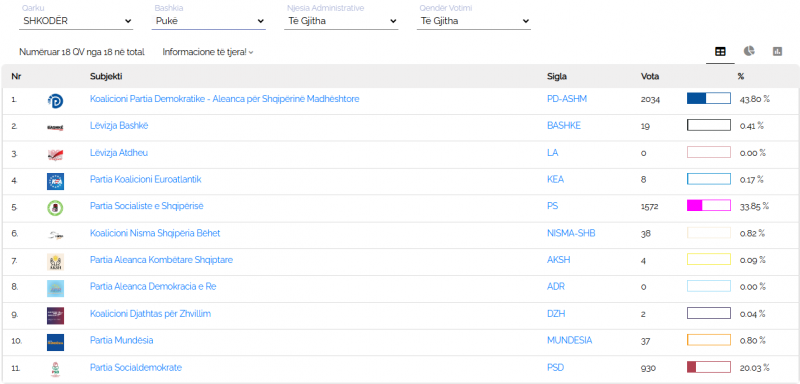Switch to the bar chart view icon

(x=777, y=52)
